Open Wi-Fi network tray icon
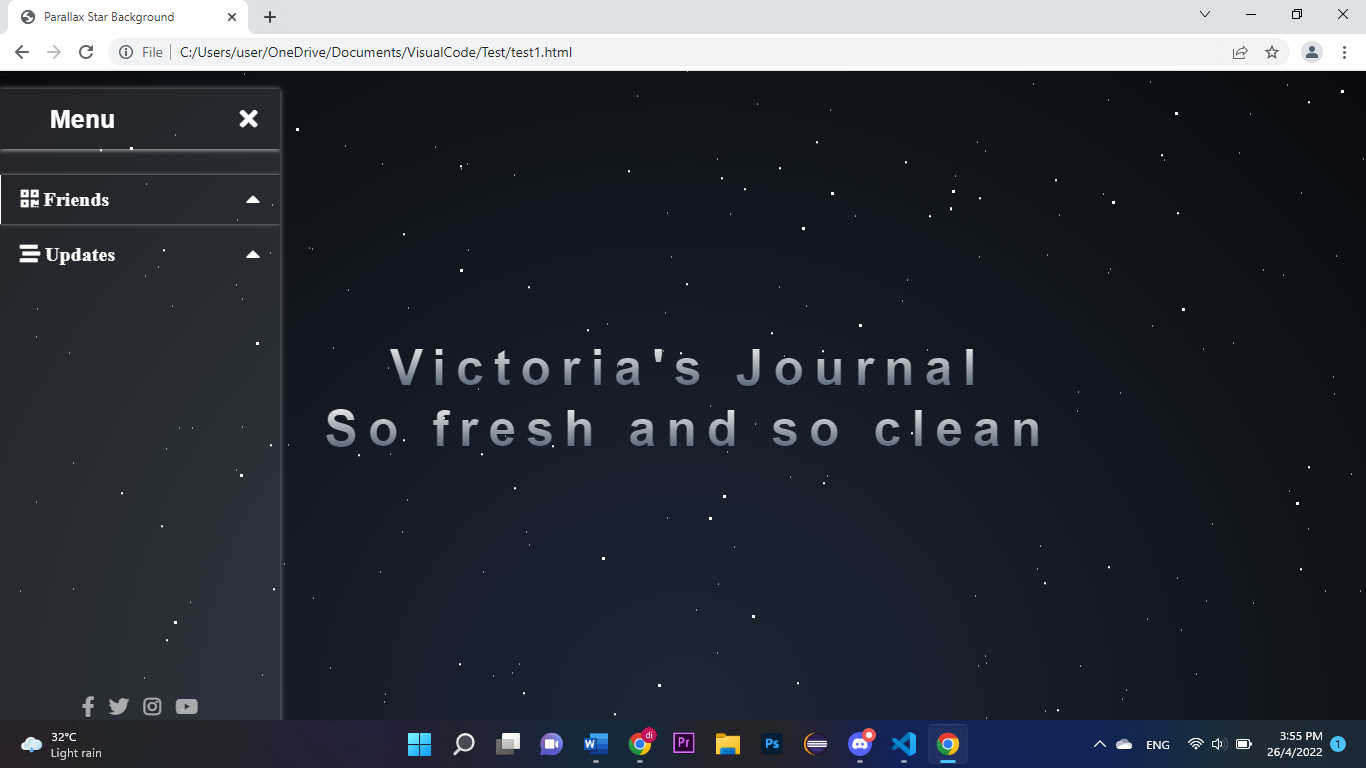This screenshot has height=768, width=1366. click(x=1195, y=744)
